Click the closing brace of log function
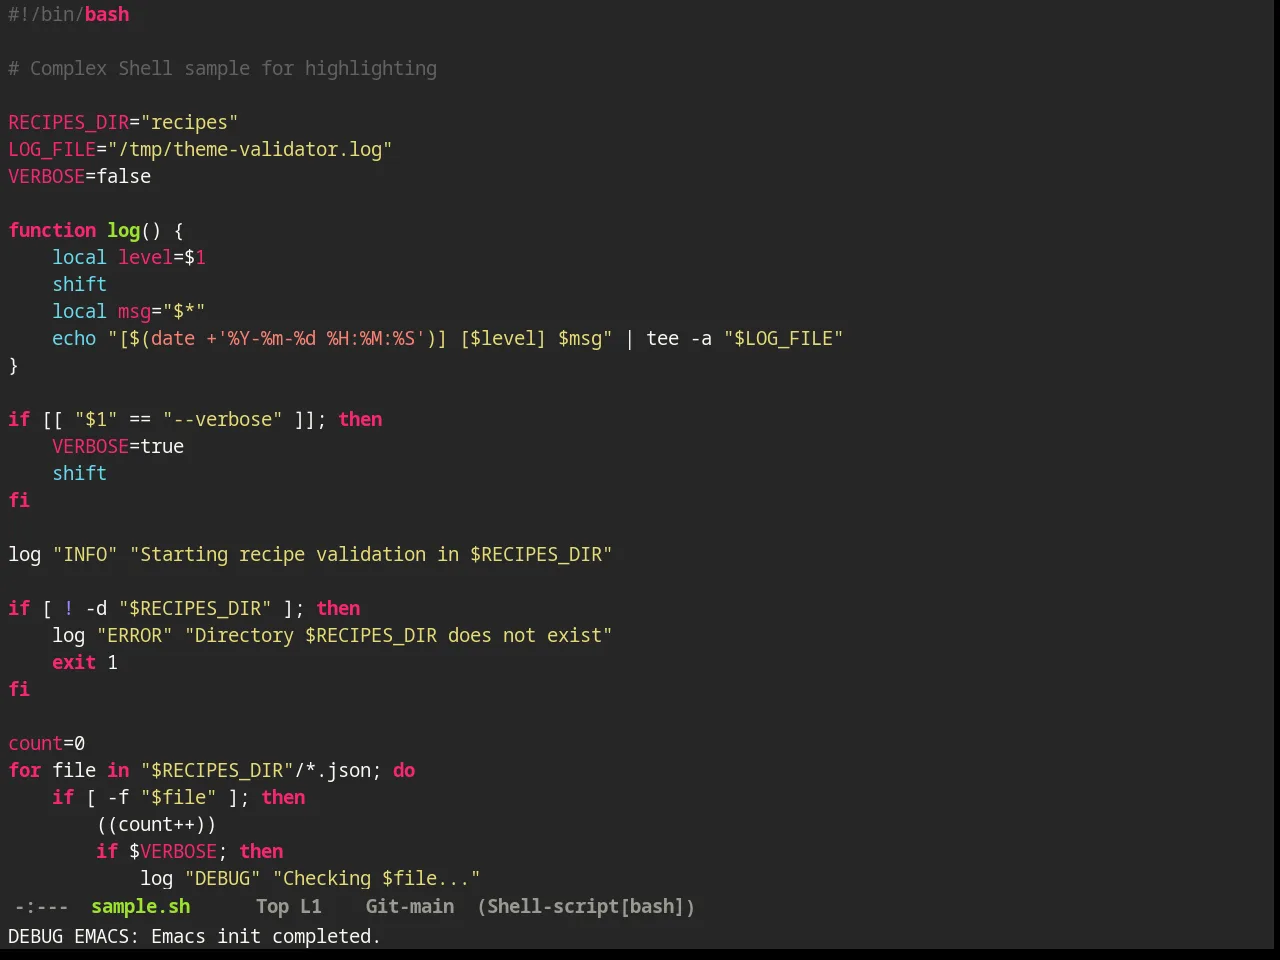The height and width of the screenshot is (960, 1280). [13, 365]
